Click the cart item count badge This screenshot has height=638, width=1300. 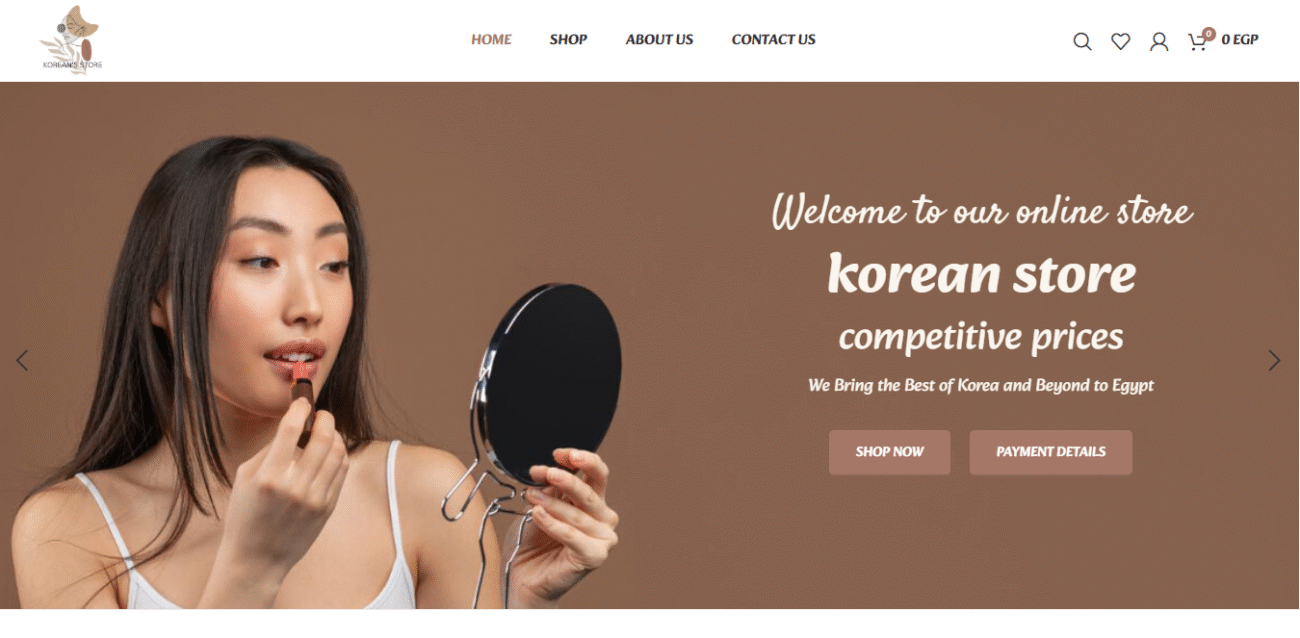coord(1208,34)
